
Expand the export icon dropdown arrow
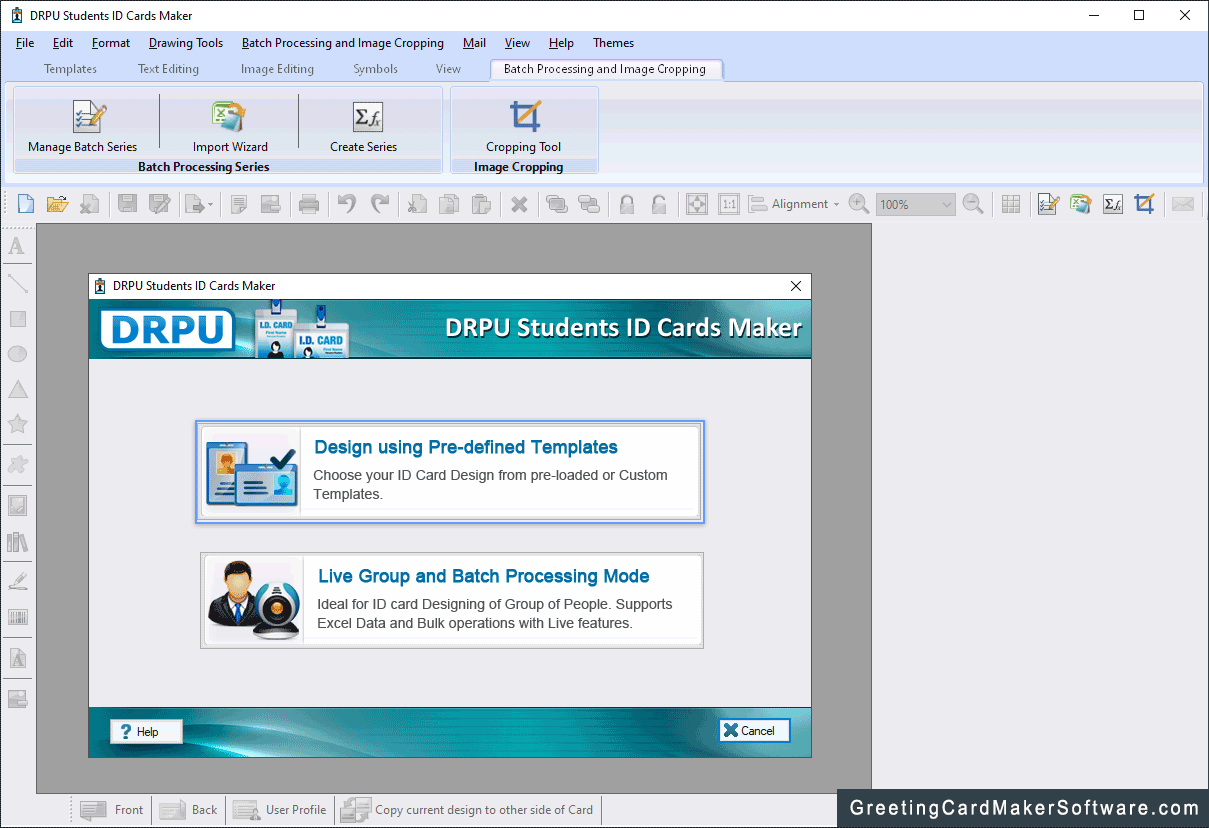[x=210, y=205]
